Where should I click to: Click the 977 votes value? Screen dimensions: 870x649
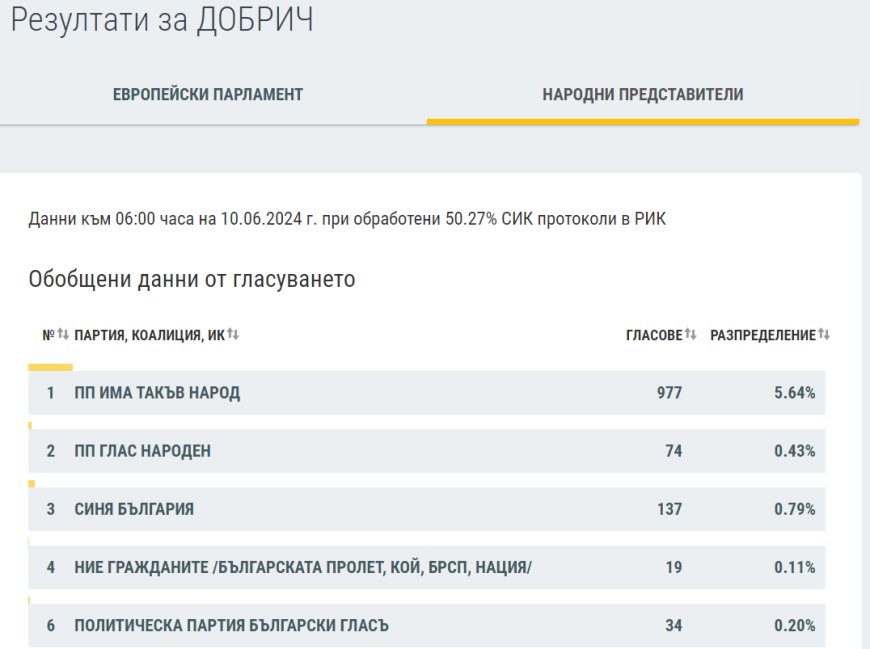[x=669, y=394]
